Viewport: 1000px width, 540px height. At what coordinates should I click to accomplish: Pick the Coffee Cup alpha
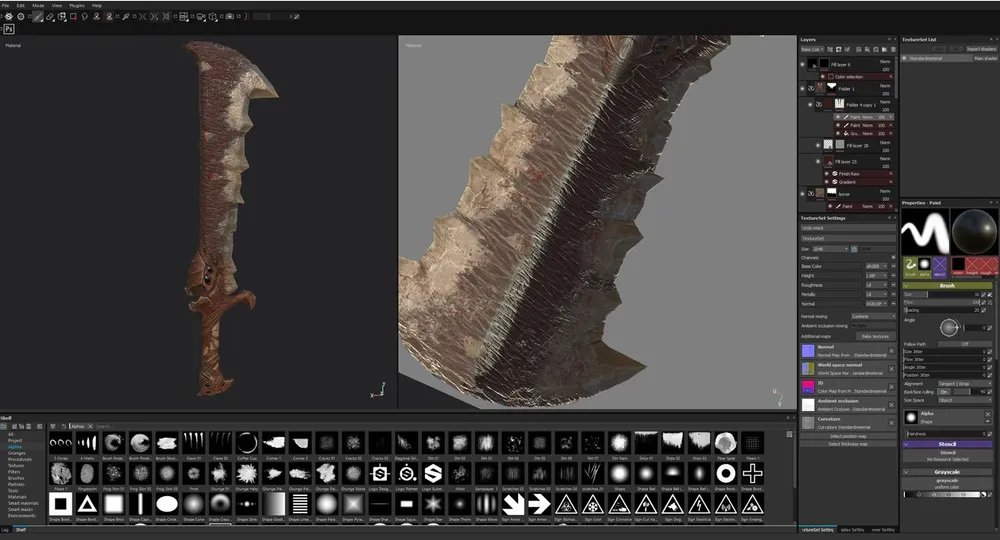click(246, 443)
